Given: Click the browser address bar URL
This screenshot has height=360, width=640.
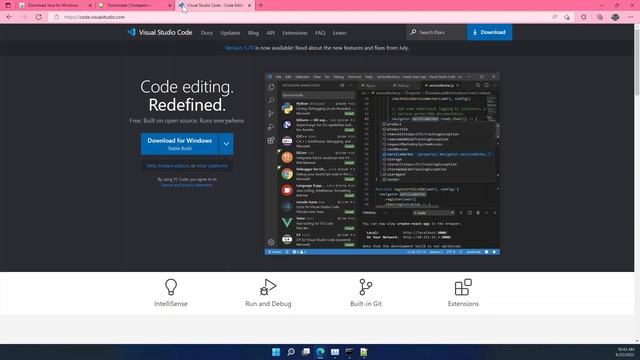Looking at the screenshot, I should pyautogui.click(x=94, y=17).
